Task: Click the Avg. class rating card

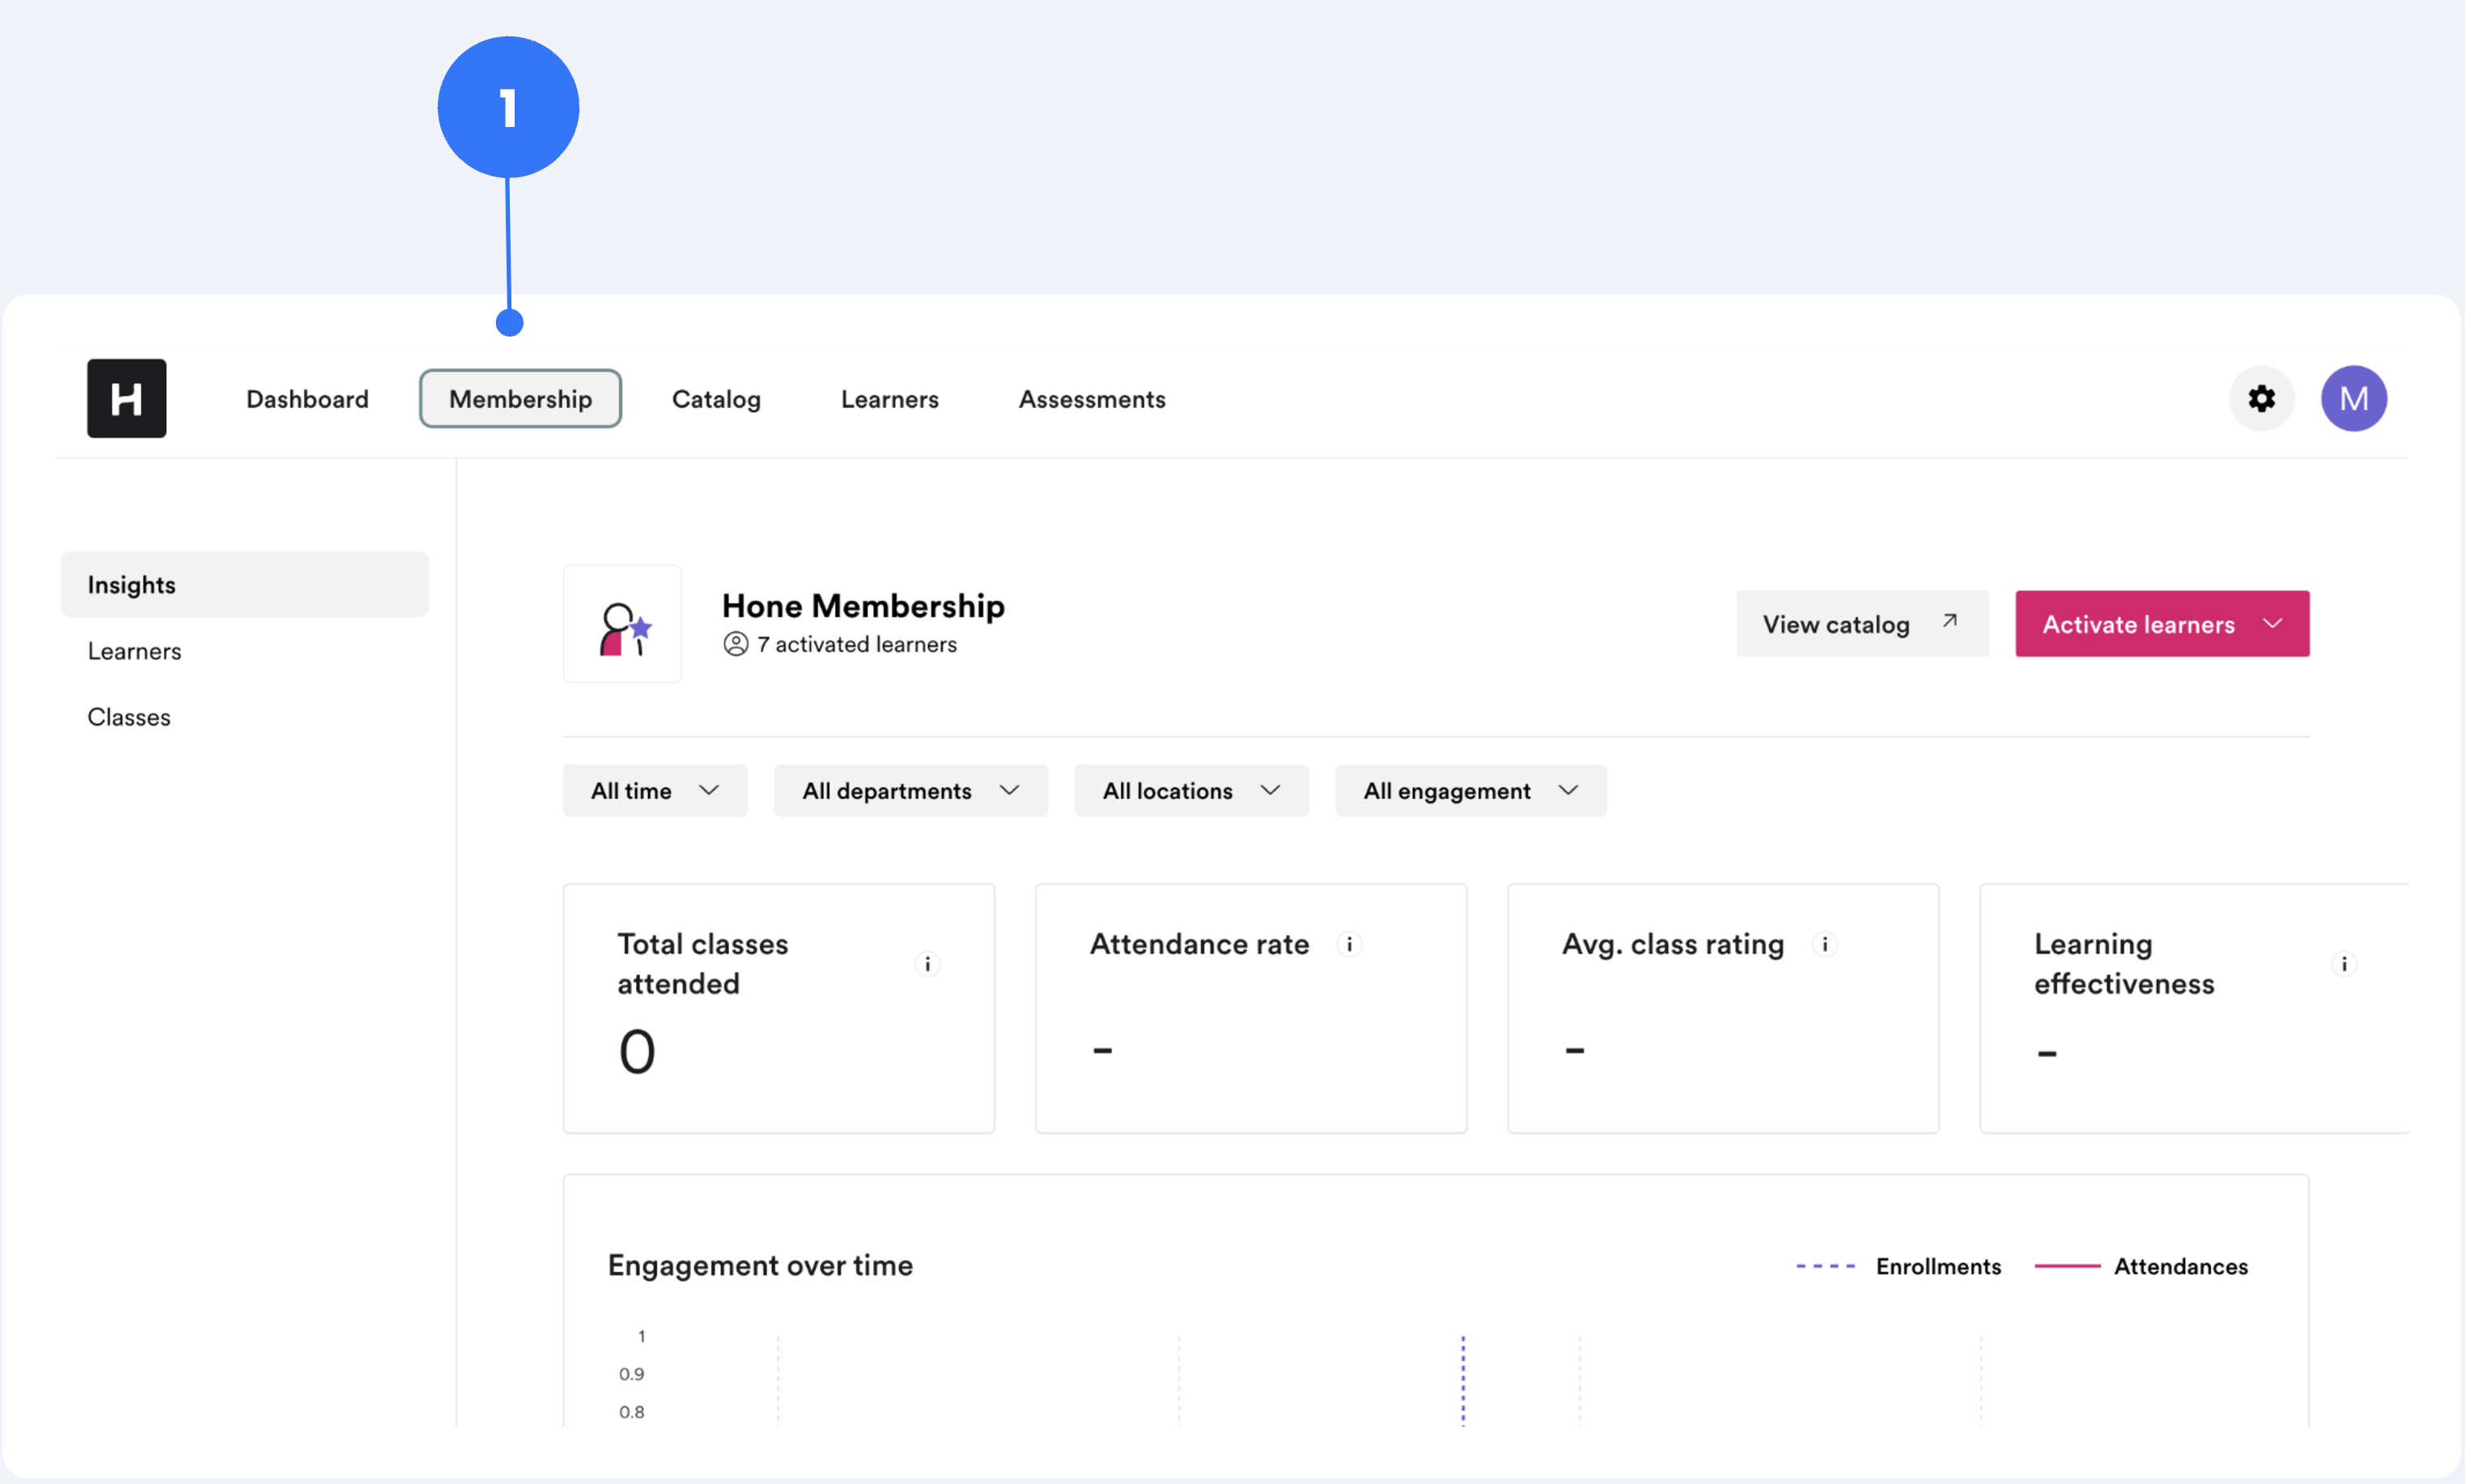Action: tap(1723, 1008)
